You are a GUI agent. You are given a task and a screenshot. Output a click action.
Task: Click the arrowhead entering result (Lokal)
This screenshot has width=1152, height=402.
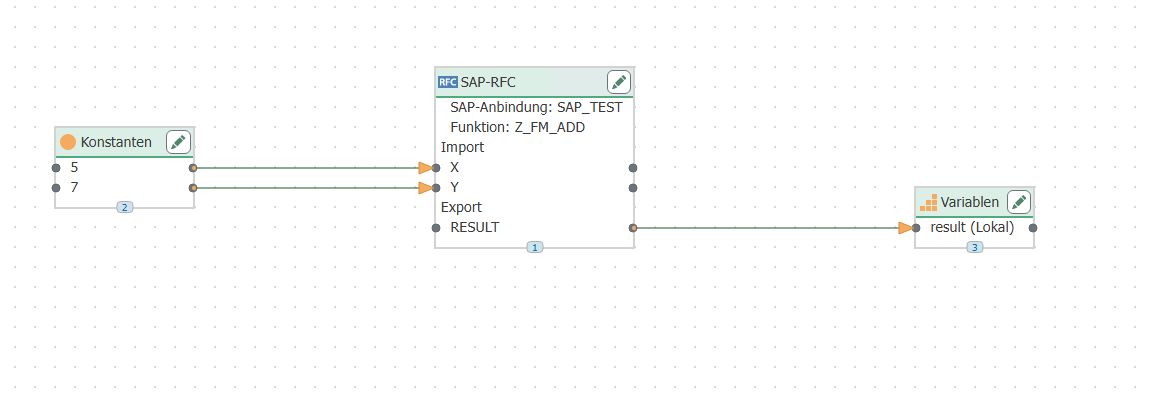(906, 228)
